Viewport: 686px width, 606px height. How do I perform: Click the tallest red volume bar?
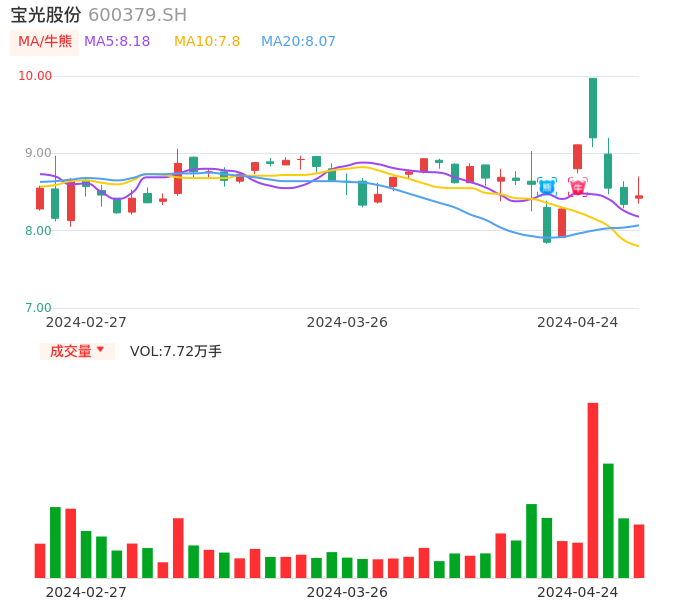593,490
